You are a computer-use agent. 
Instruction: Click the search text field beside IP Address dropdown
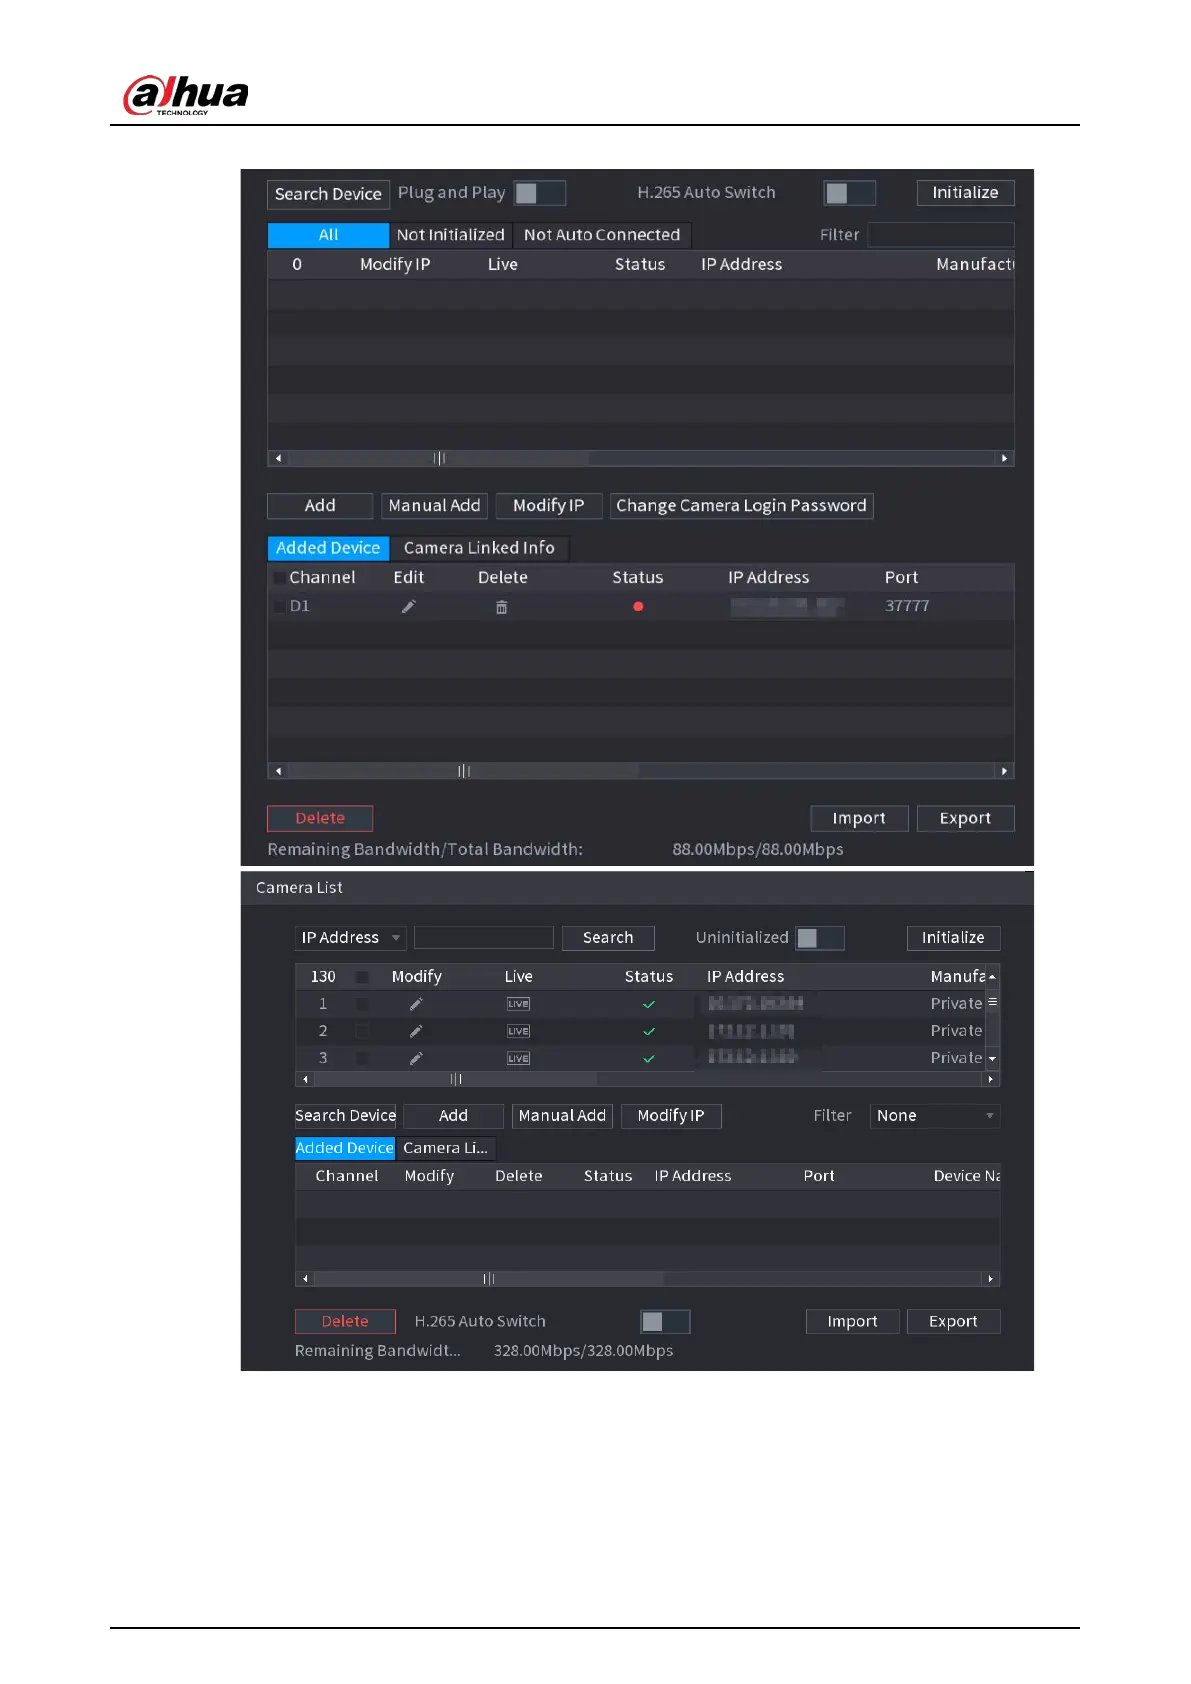pos(484,938)
